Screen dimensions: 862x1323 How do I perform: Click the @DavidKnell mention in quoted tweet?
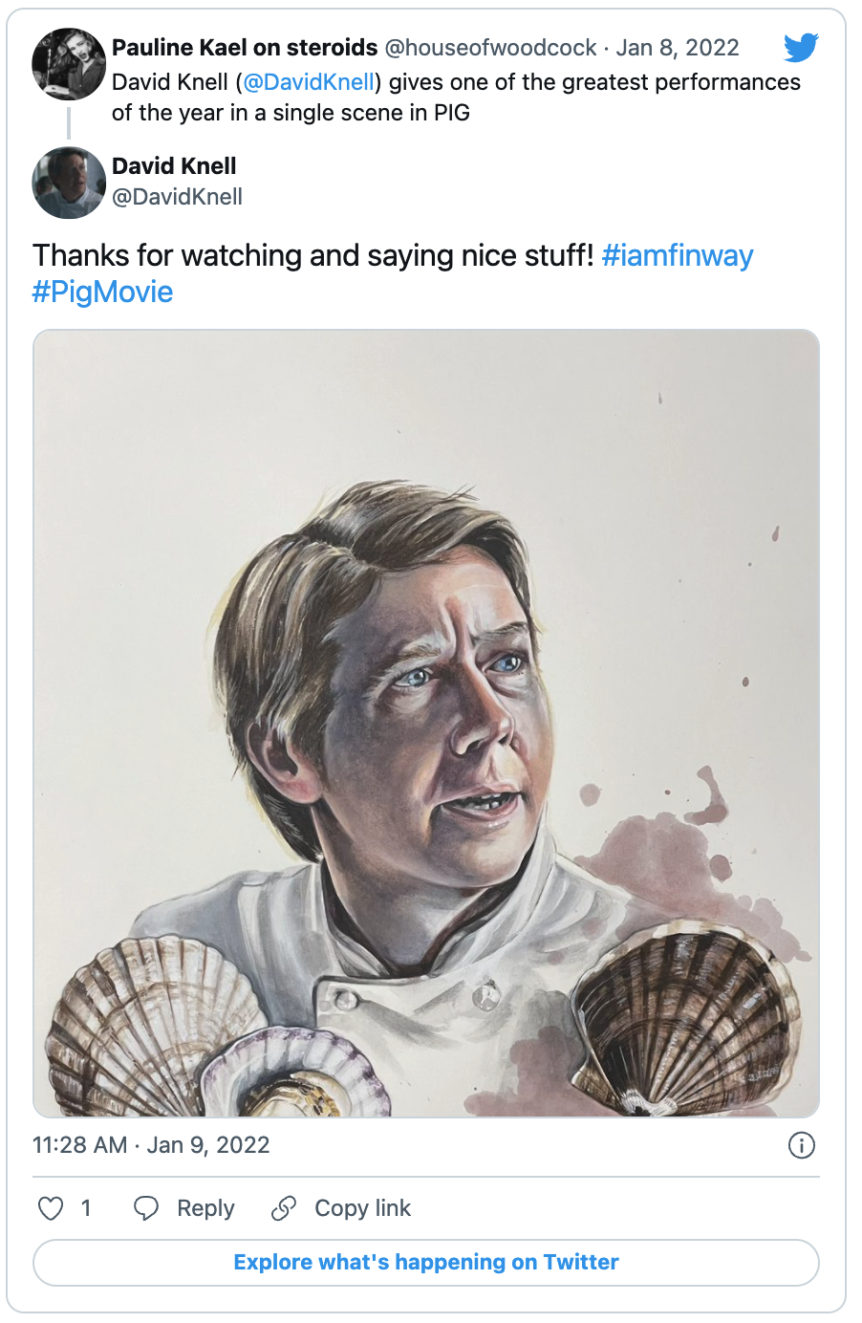tap(309, 82)
